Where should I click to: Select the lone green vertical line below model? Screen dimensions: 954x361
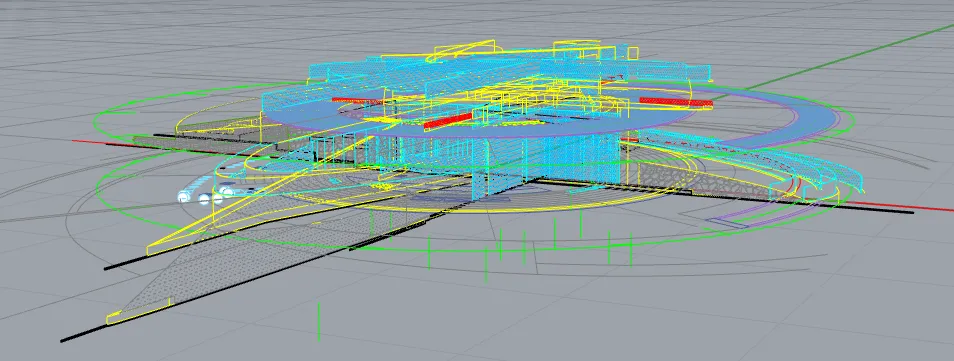tap(319, 321)
